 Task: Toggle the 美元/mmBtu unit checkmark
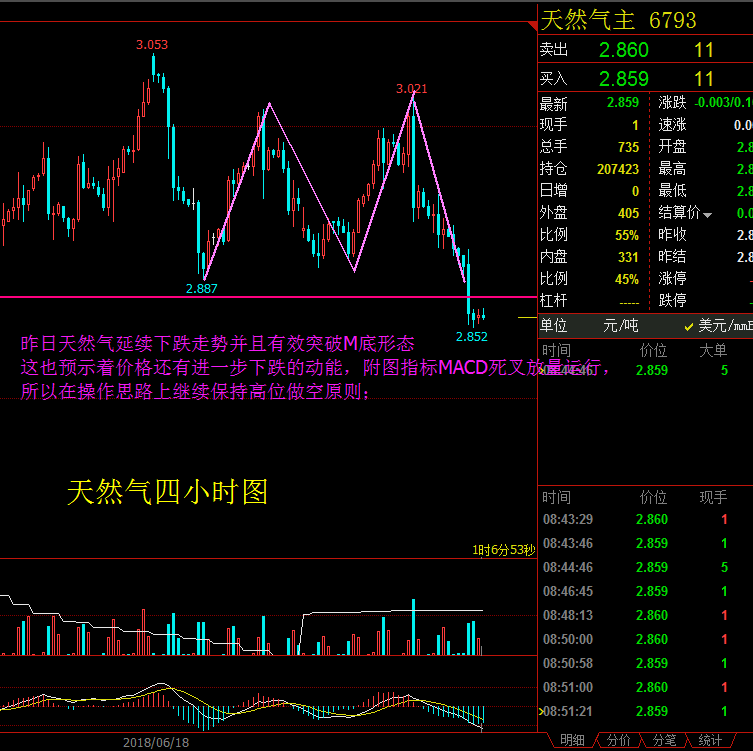[689, 326]
